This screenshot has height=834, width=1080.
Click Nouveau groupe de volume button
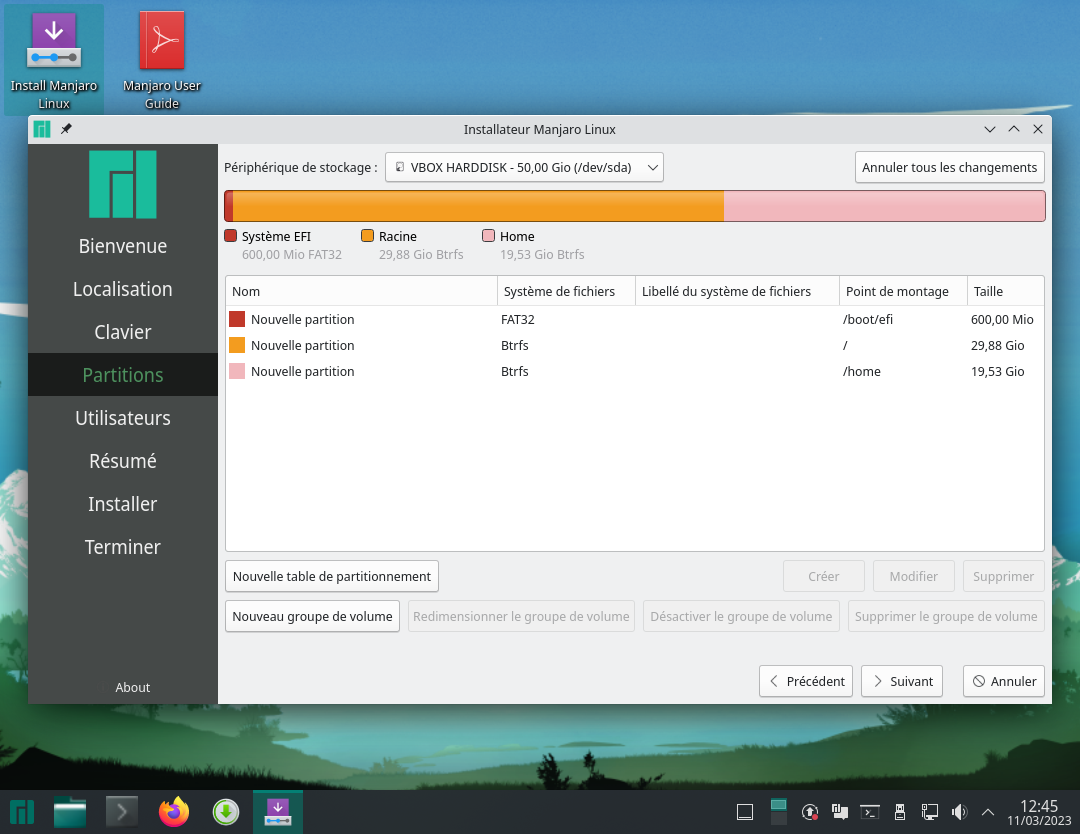click(312, 616)
